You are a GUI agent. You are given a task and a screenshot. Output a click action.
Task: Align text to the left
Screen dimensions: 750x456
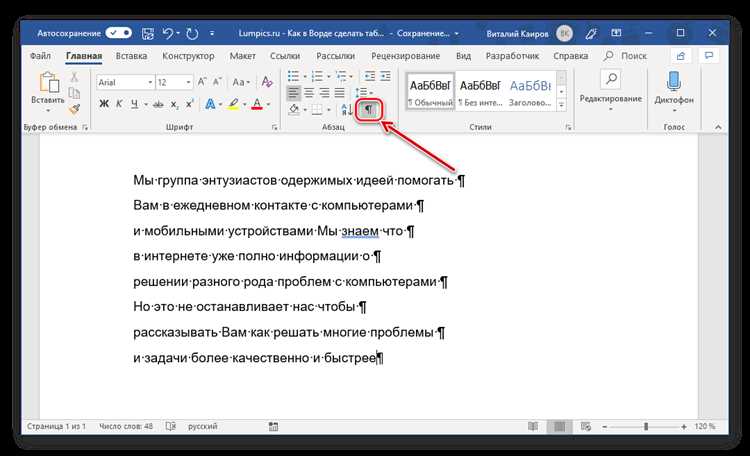(293, 93)
